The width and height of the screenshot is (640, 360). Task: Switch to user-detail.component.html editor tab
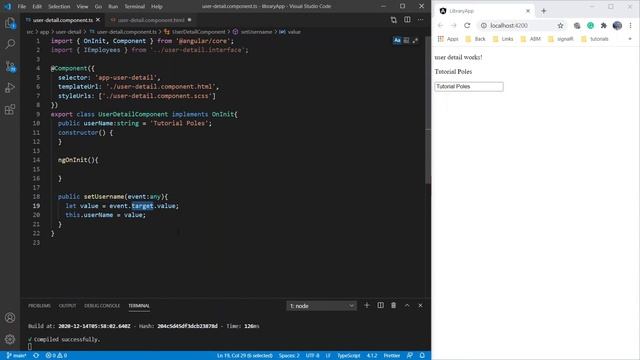(x=151, y=20)
